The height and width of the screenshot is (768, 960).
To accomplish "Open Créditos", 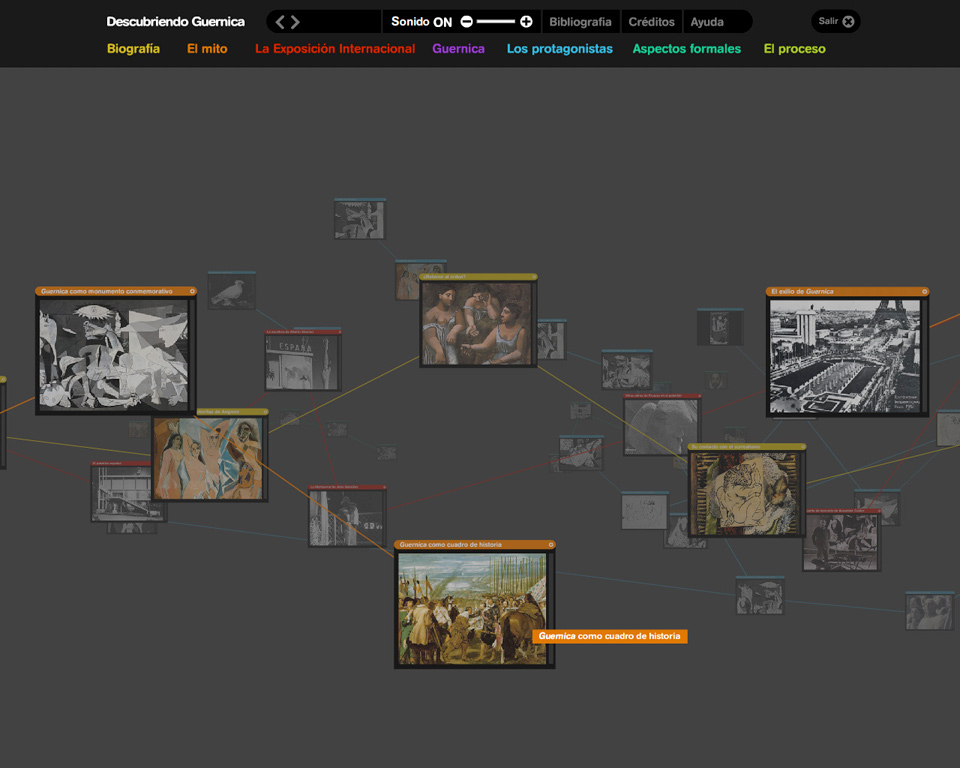I will tap(651, 21).
